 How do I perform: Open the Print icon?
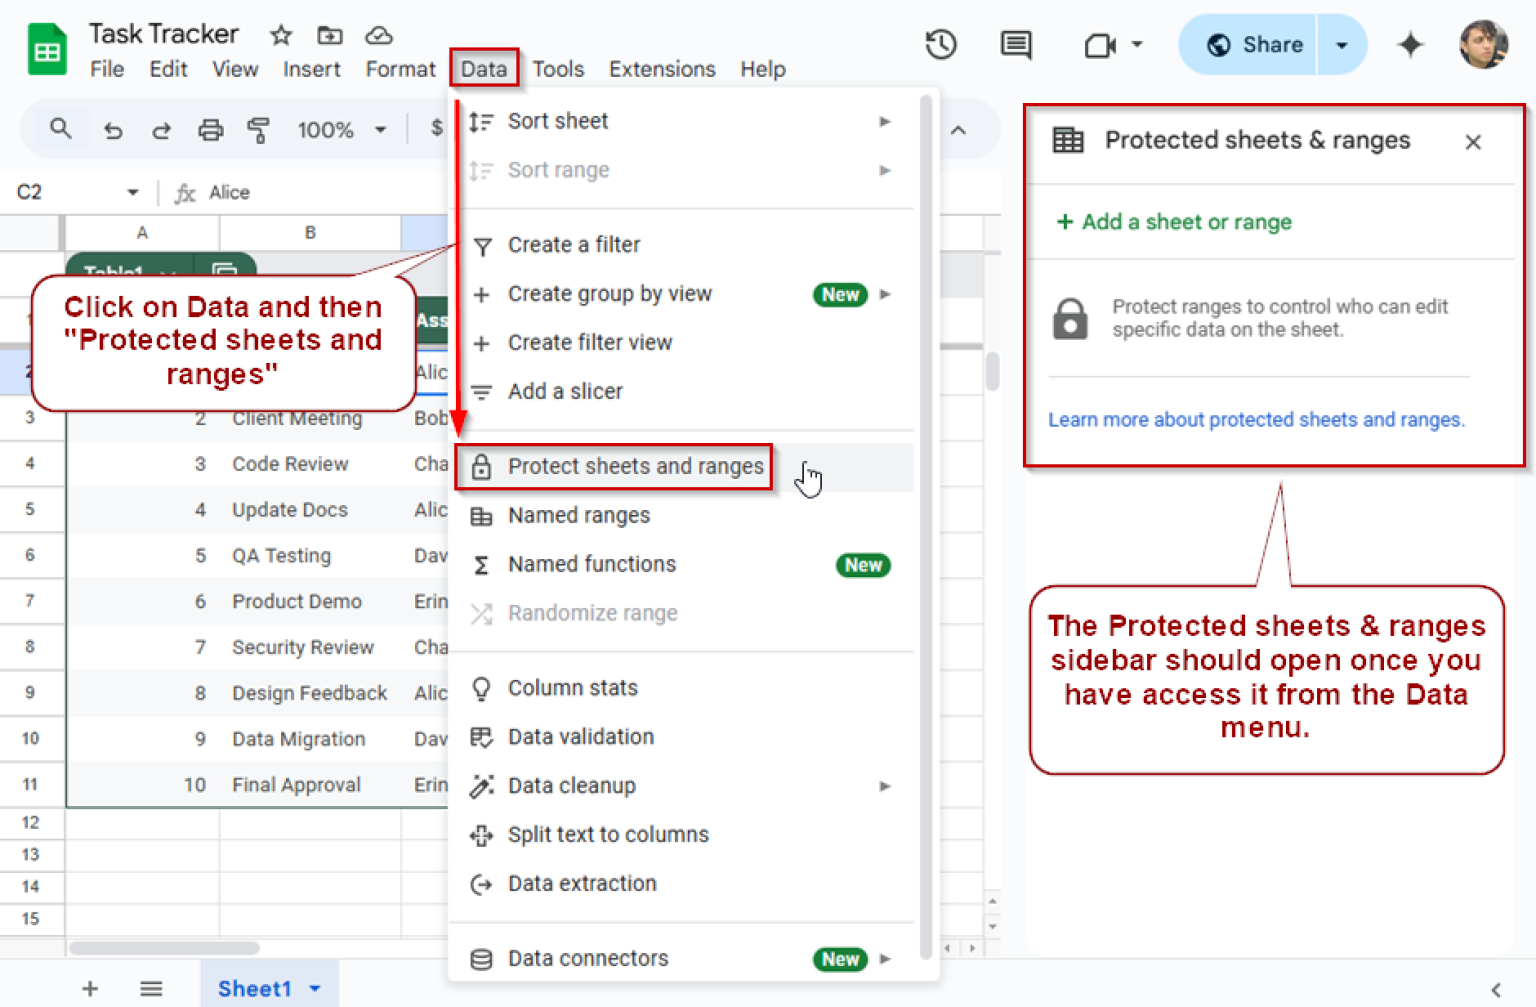(x=210, y=129)
